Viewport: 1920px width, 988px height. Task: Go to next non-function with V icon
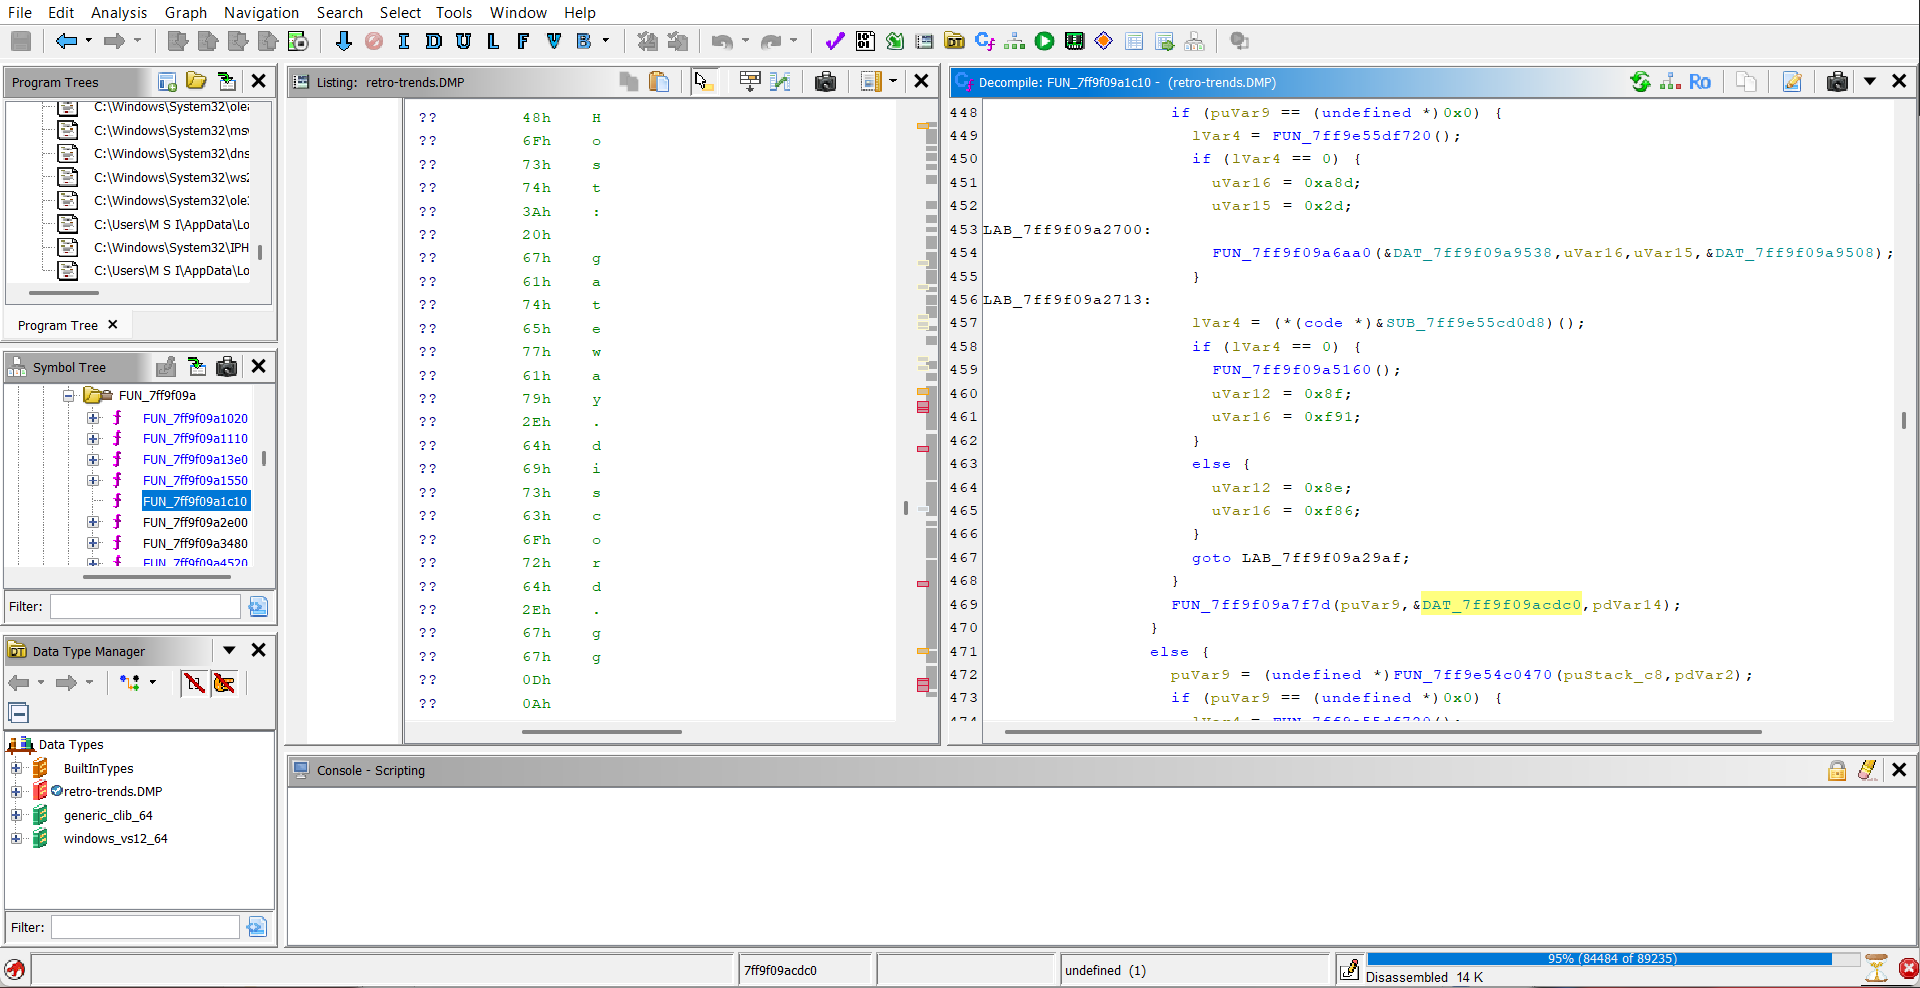click(554, 41)
